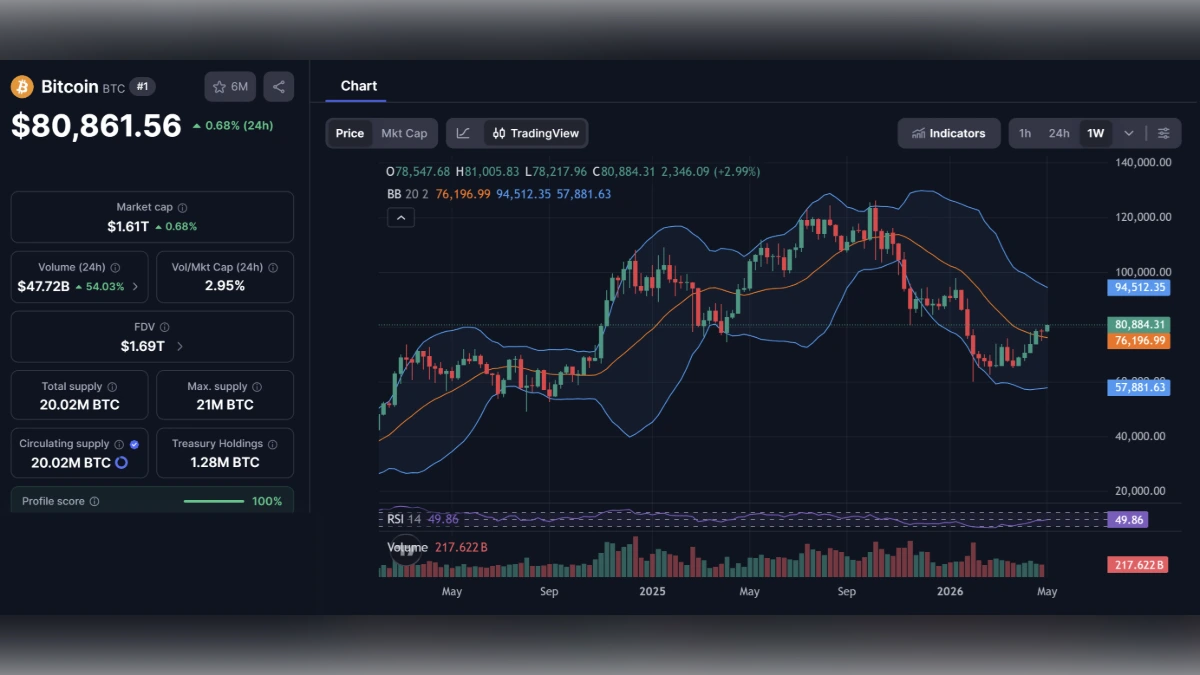Click the 1.28M BTC treasury holdings value

[225, 462]
